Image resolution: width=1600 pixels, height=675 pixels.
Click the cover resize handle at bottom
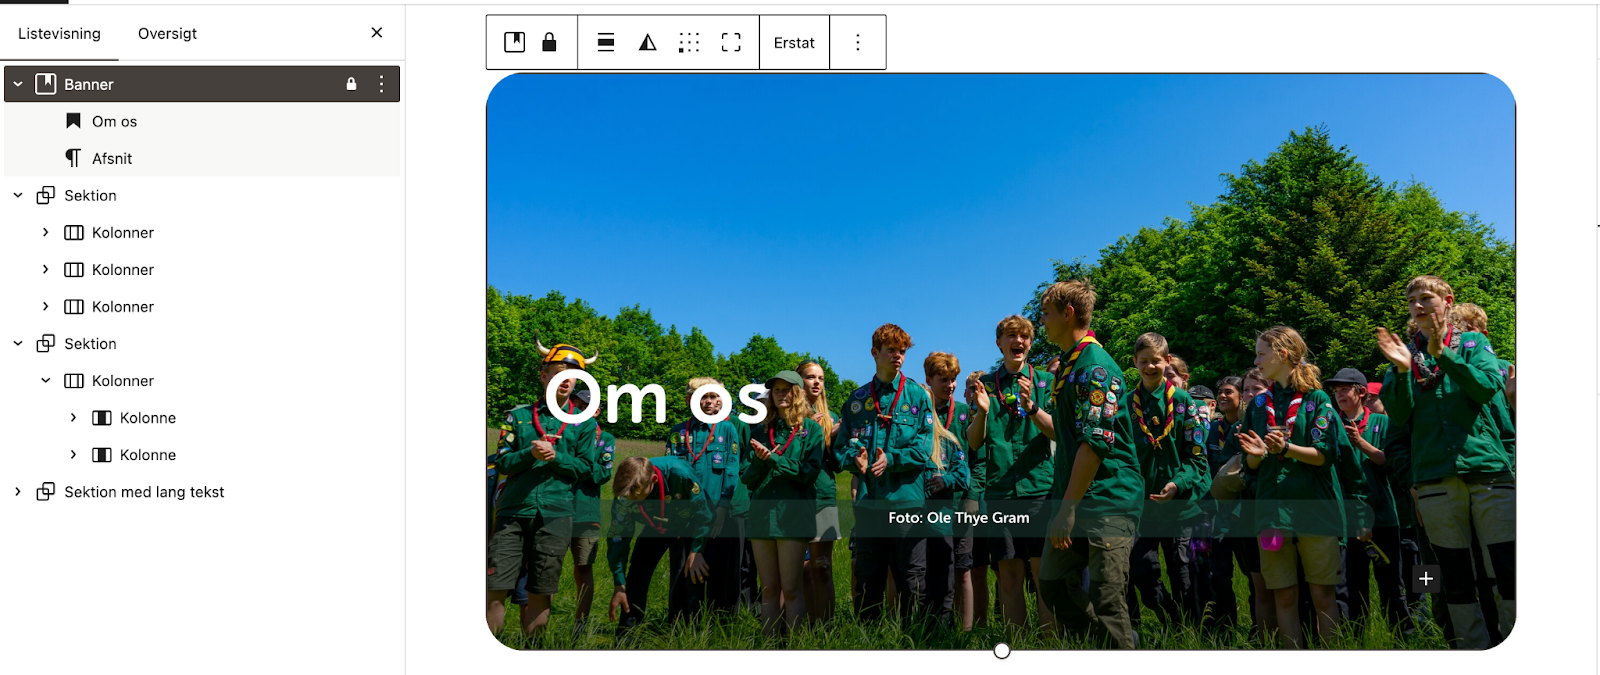[1002, 651]
